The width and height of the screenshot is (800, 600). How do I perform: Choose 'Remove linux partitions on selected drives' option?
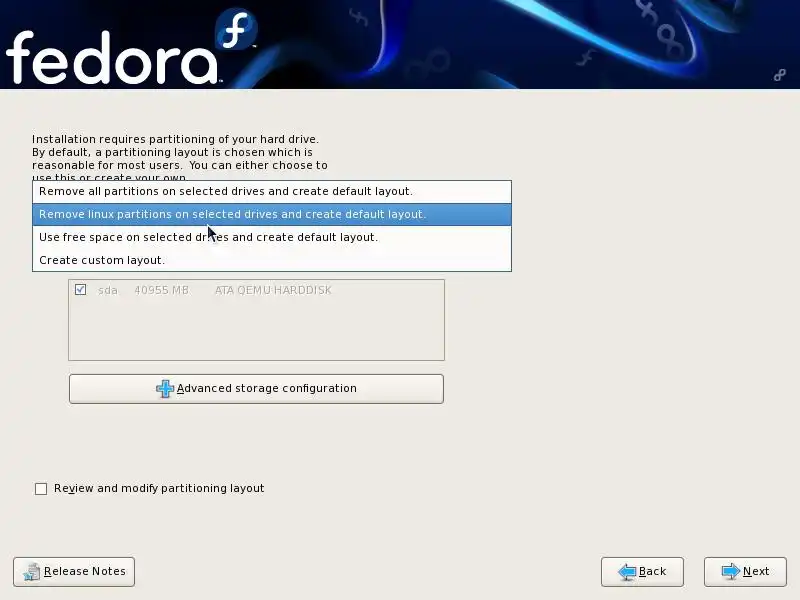pos(271,215)
